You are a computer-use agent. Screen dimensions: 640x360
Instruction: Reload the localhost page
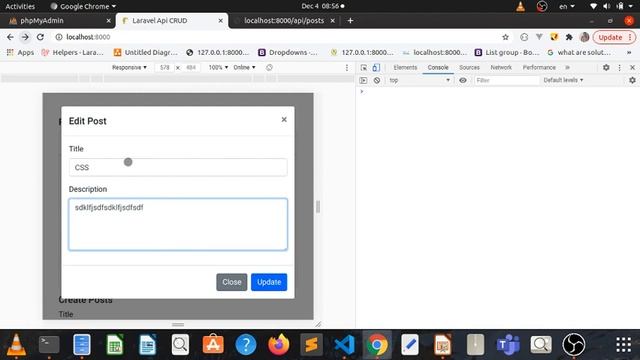40,37
